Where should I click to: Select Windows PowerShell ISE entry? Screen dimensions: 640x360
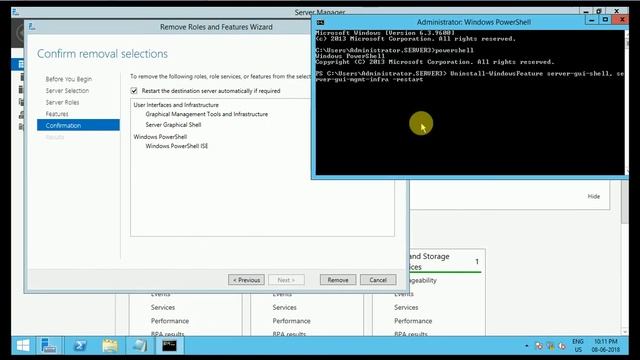pos(176,146)
